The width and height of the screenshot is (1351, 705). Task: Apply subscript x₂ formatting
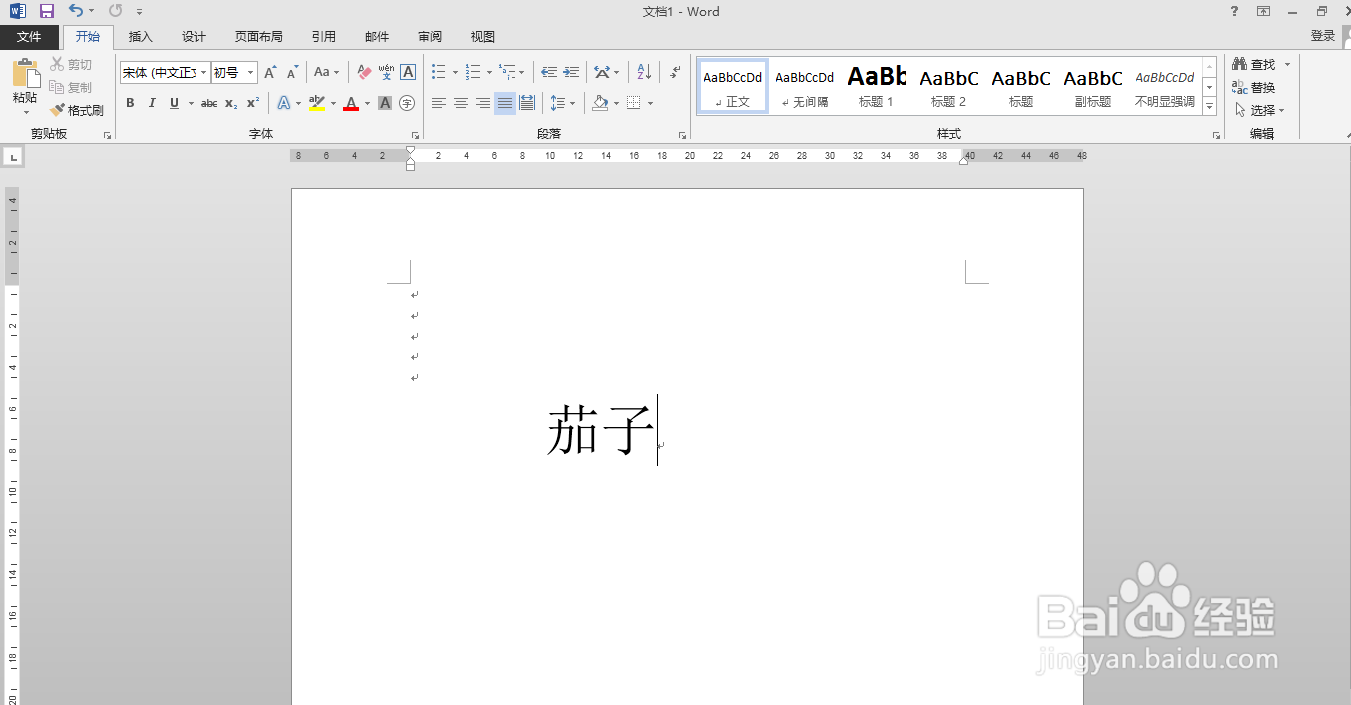click(231, 103)
